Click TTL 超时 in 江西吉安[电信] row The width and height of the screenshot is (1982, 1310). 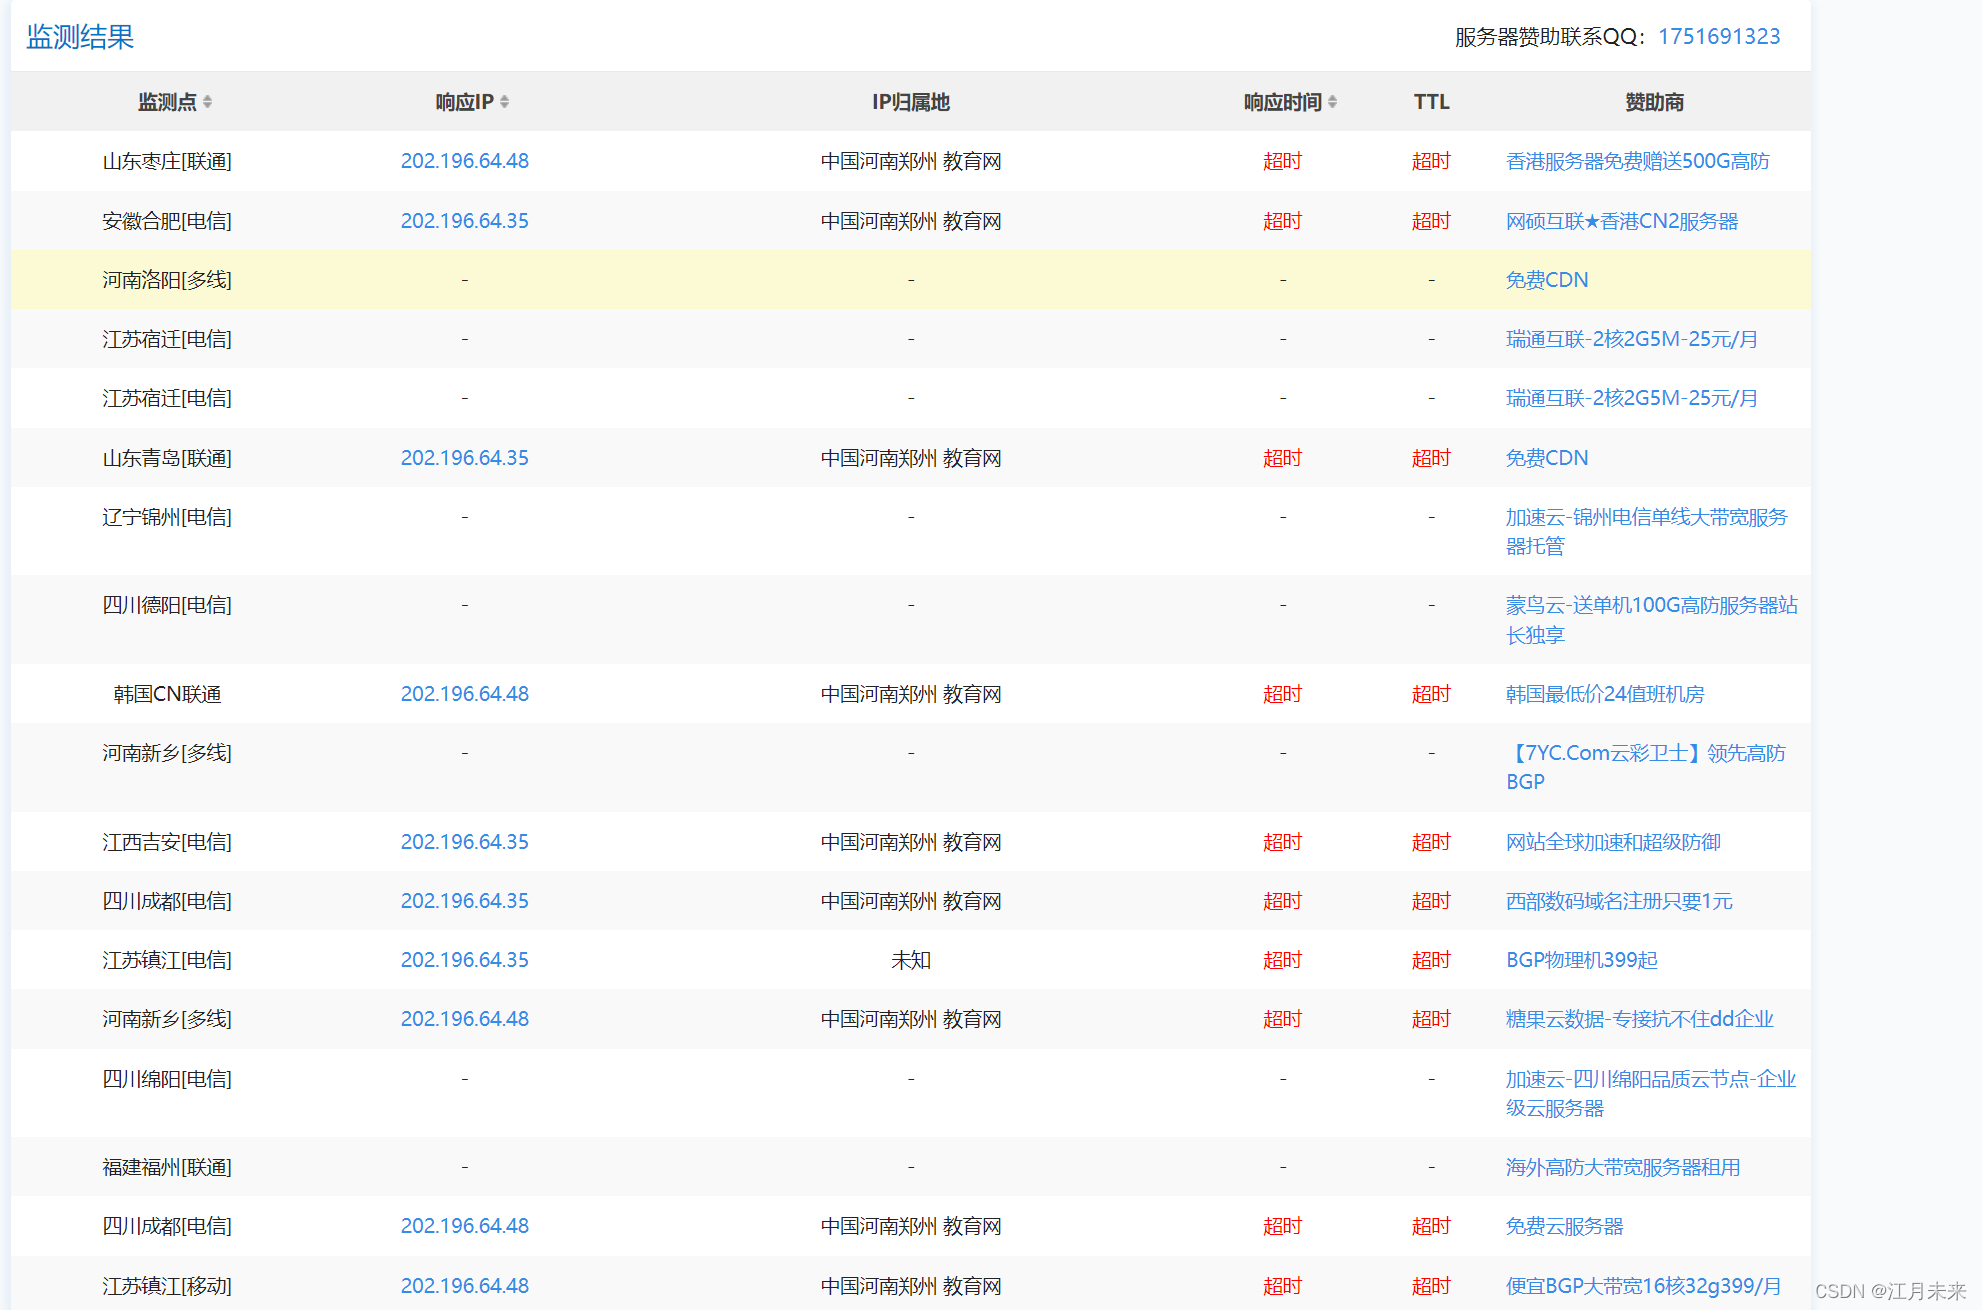(1431, 842)
